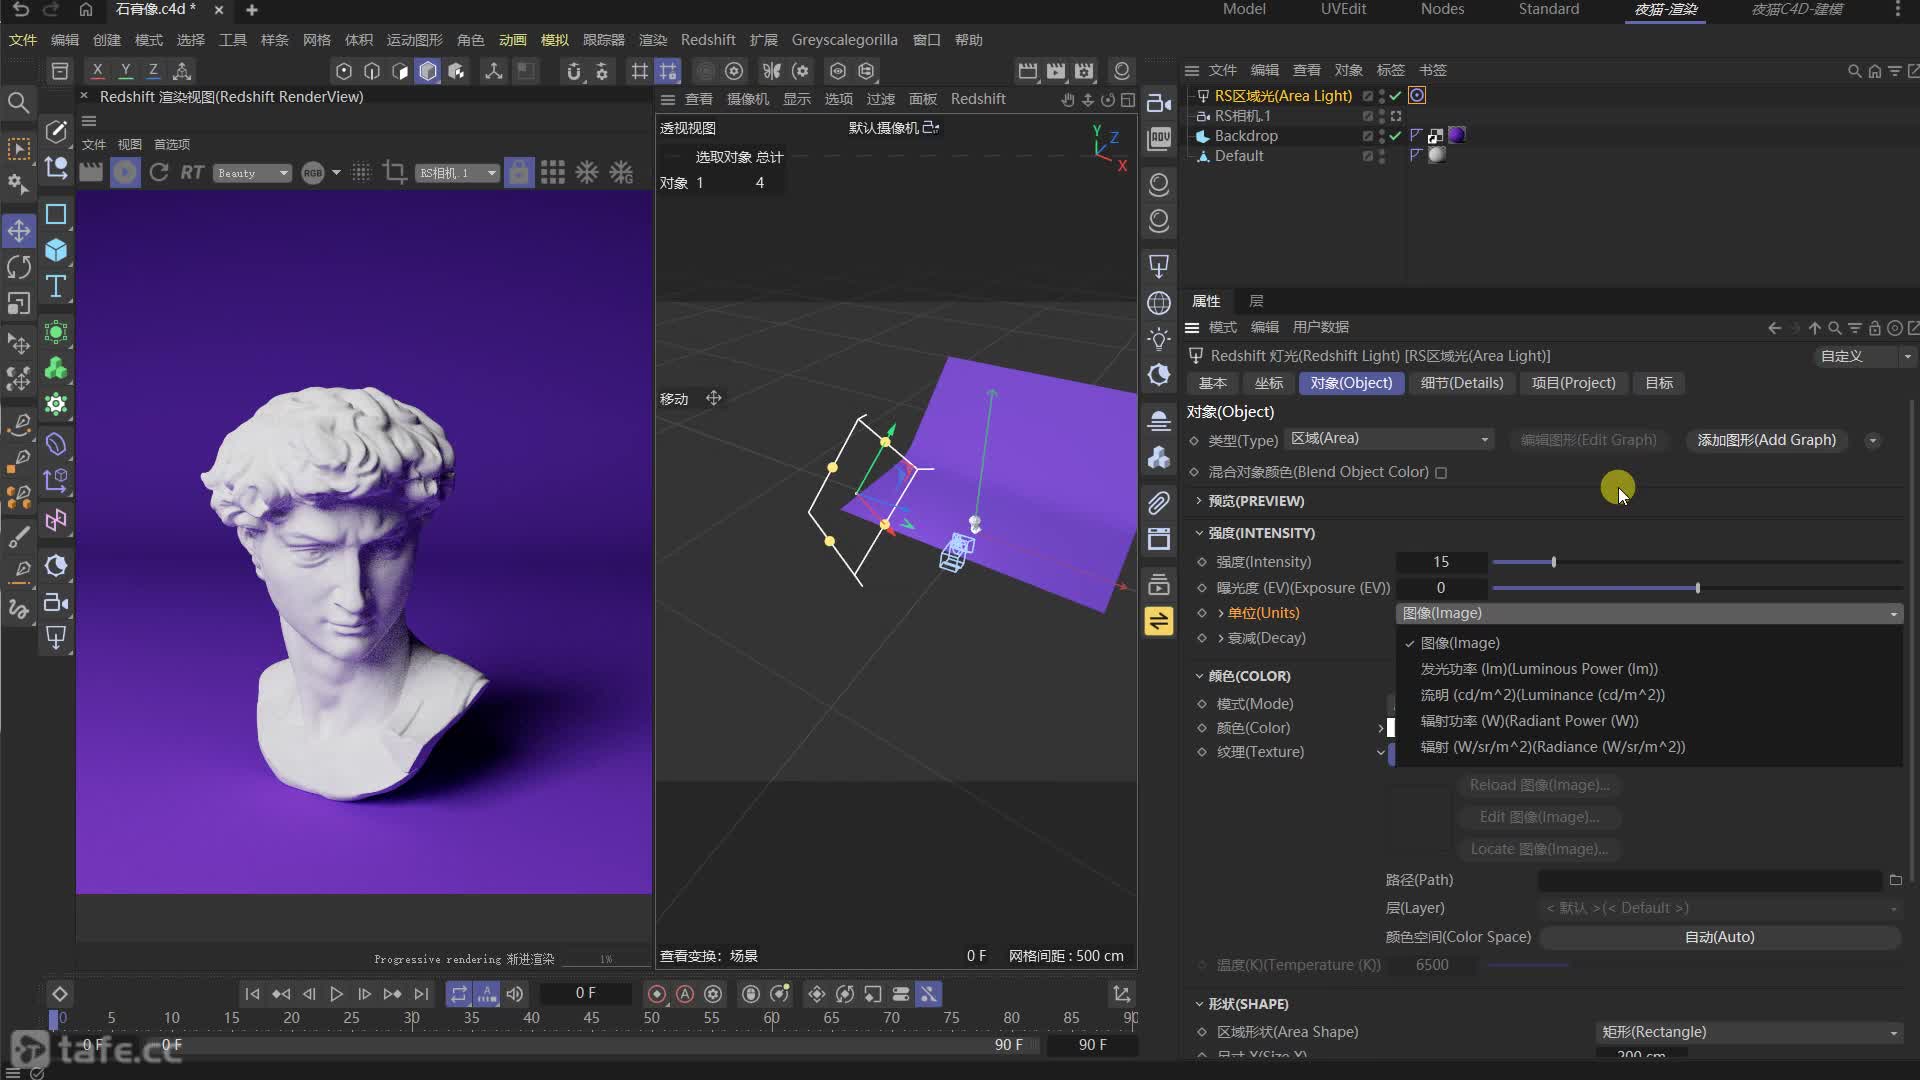Open 自定义 preset dropdown in attributes
Image resolution: width=1920 pixels, height=1080 pixels.
(1864, 356)
